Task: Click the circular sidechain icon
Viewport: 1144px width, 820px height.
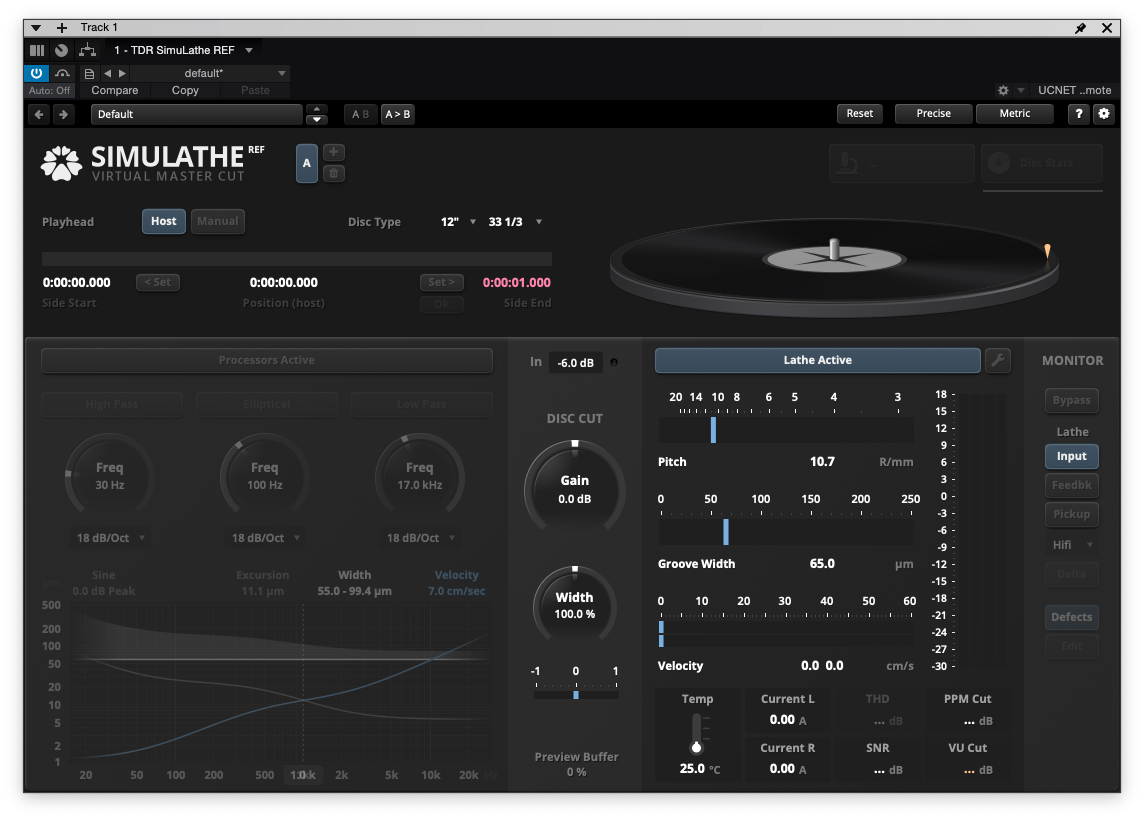Action: (62, 50)
